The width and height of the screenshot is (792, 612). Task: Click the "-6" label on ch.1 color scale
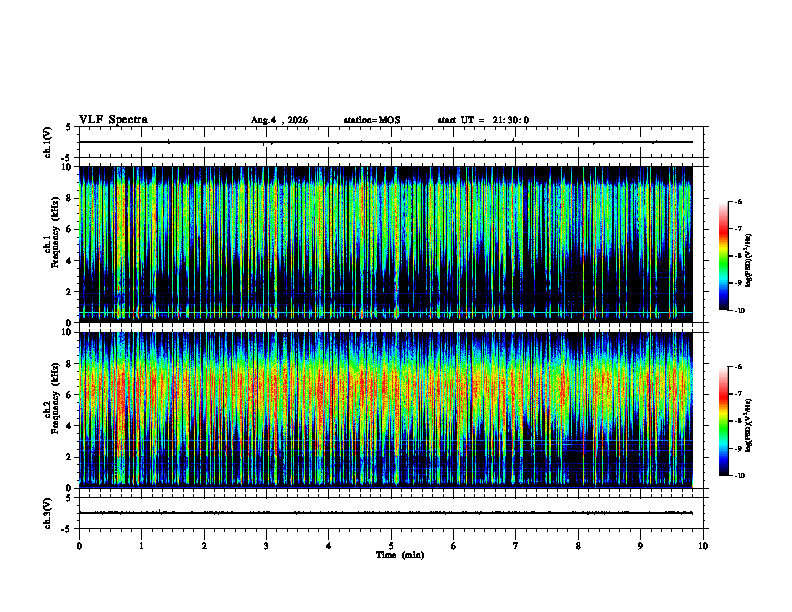tap(738, 201)
